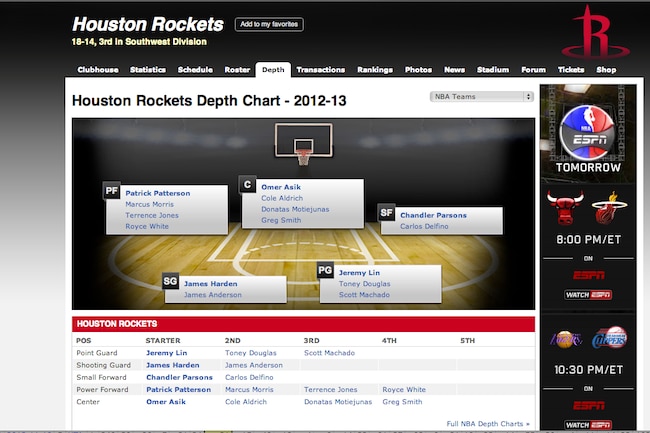Switch to the Statistics tab
Image resolution: width=650 pixels, height=433 pixels.
[148, 70]
